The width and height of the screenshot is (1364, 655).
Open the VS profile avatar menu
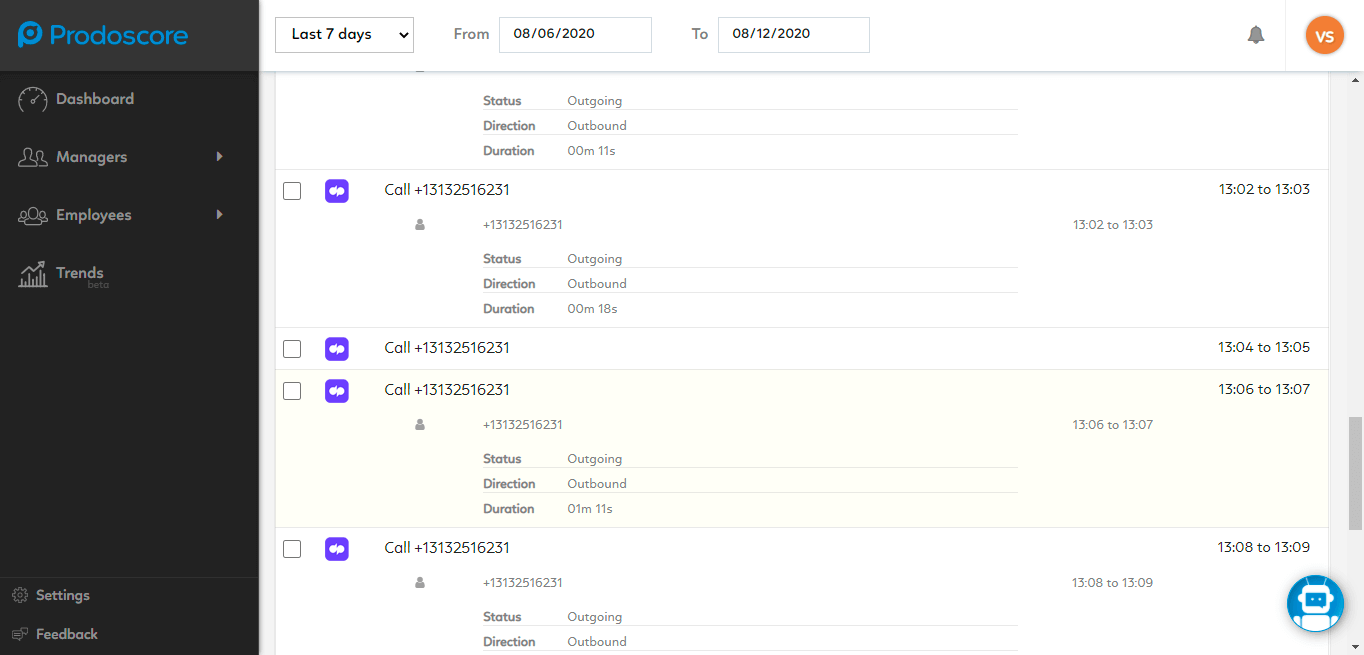tap(1324, 34)
